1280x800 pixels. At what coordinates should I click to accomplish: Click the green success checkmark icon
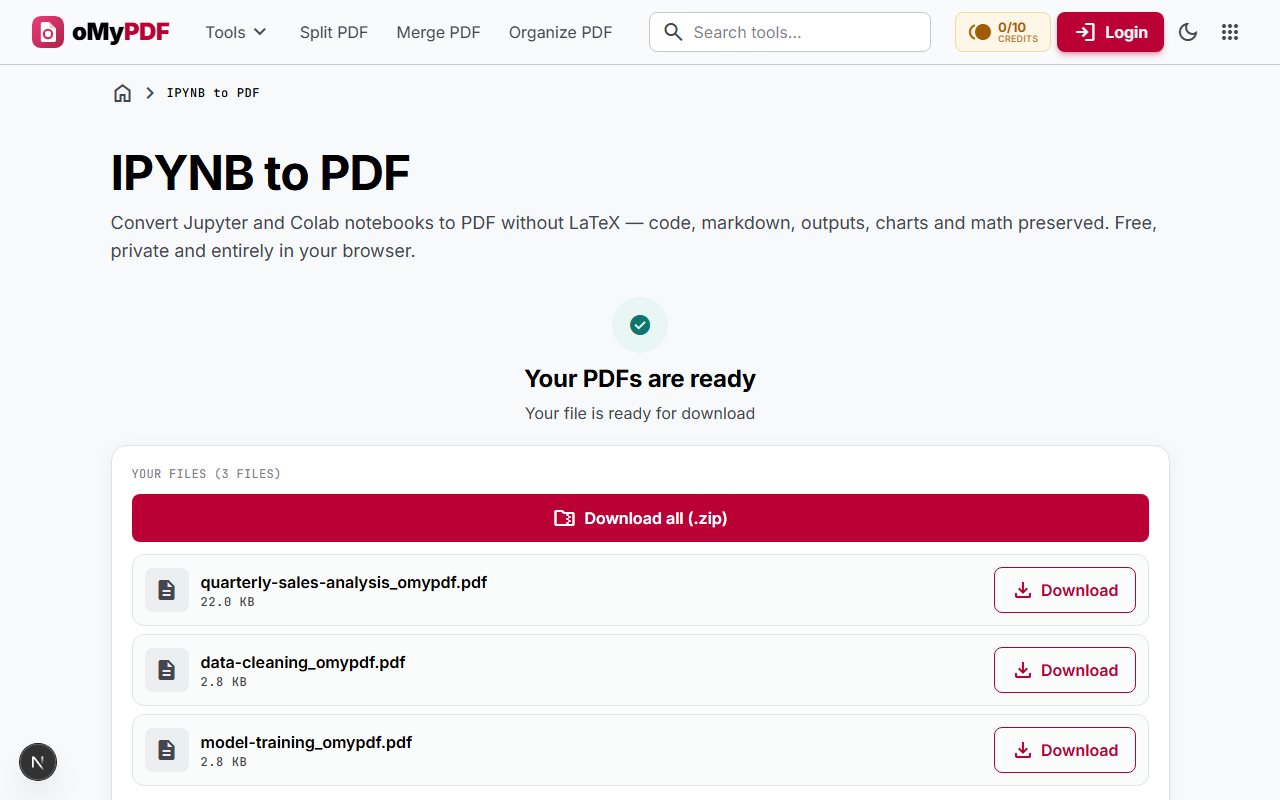(640, 325)
